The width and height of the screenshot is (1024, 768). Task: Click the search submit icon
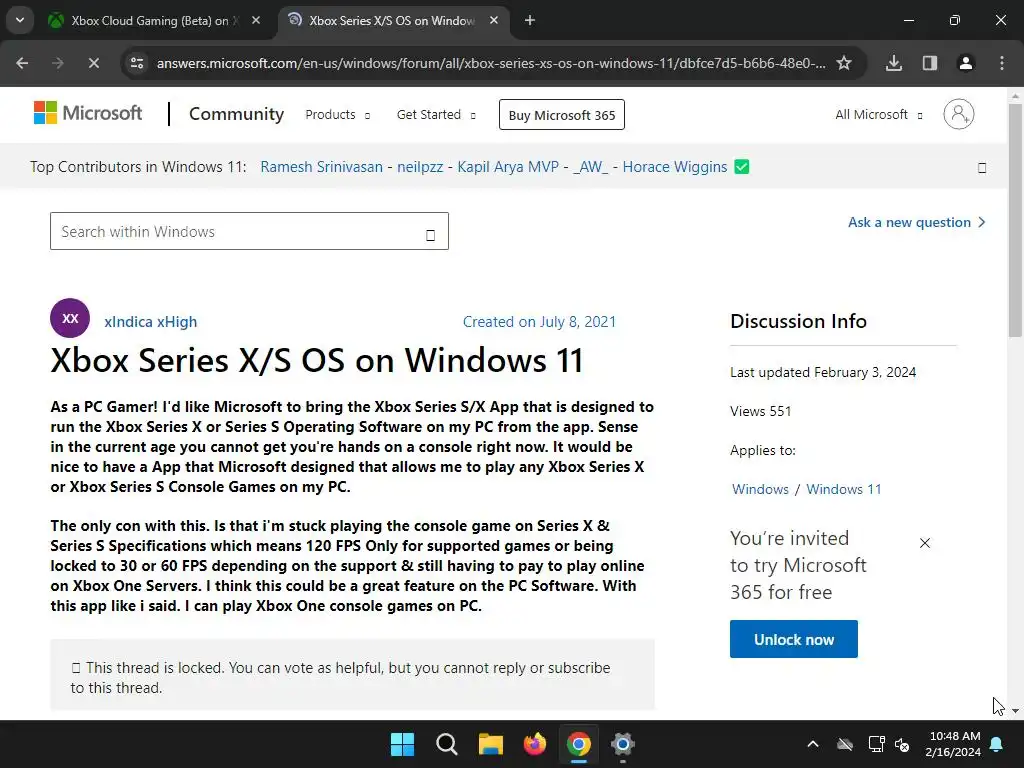point(430,234)
